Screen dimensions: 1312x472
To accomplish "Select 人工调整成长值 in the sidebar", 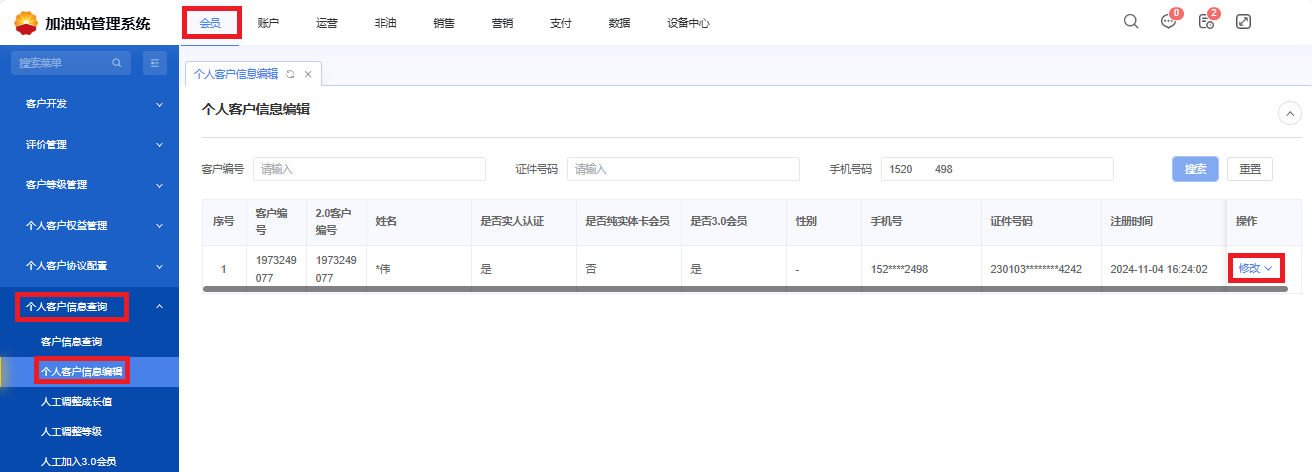I will 76,402.
